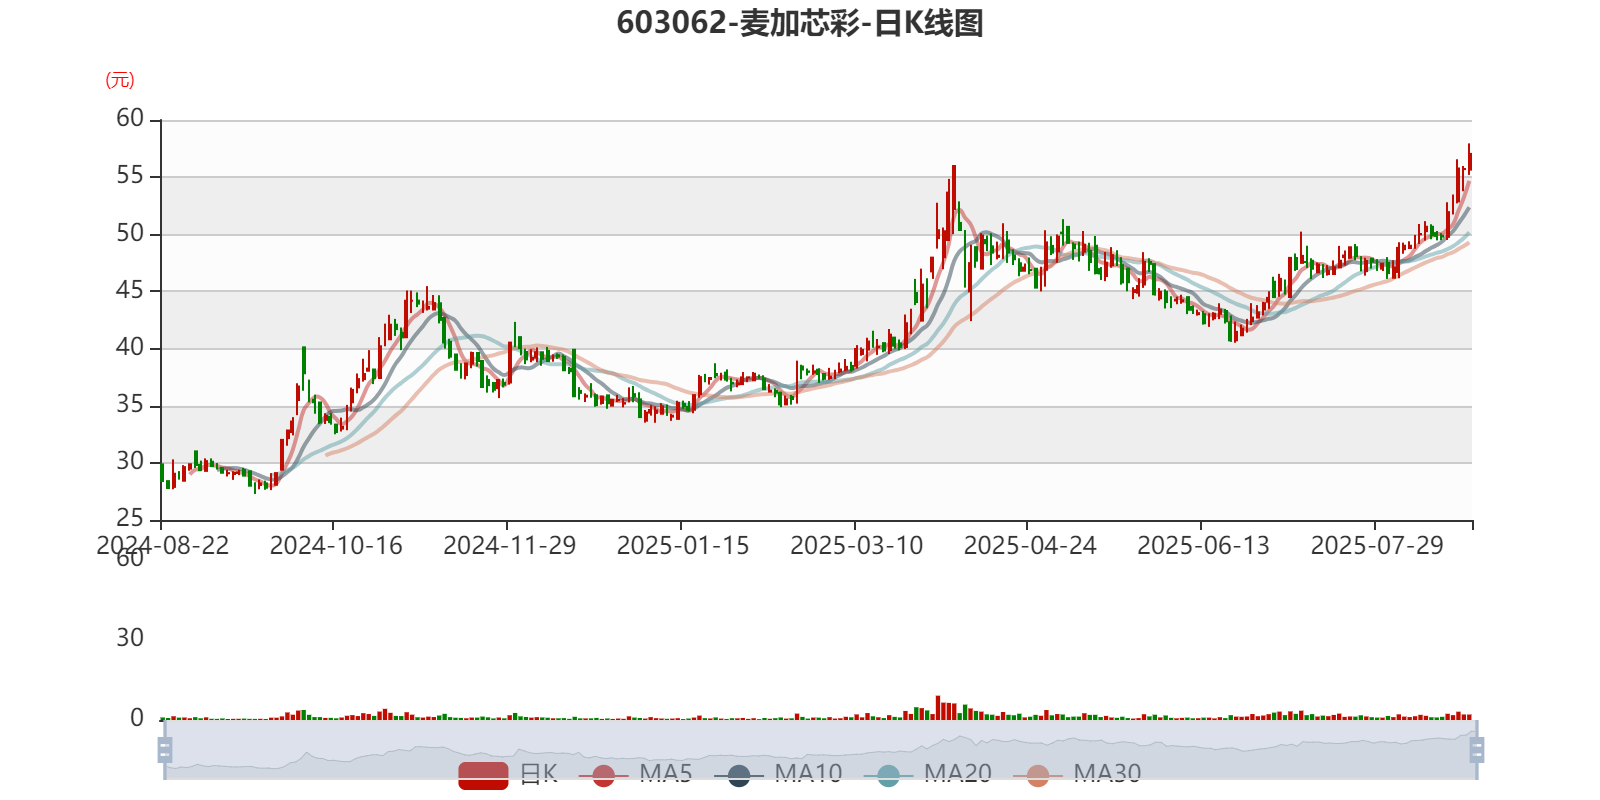Image resolution: width=1600 pixels, height=800 pixels.
Task: Click the volume axis label 0
Action: point(137,718)
